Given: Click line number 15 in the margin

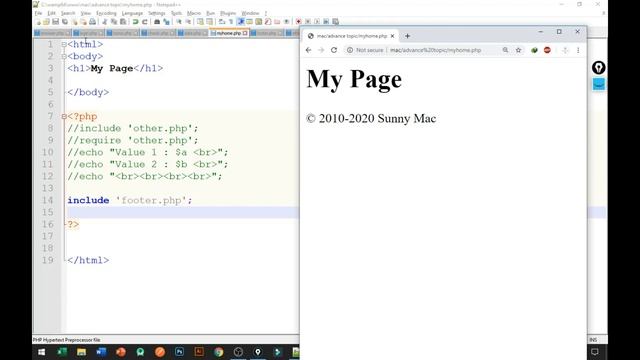Looking at the screenshot, I should (x=48, y=212).
